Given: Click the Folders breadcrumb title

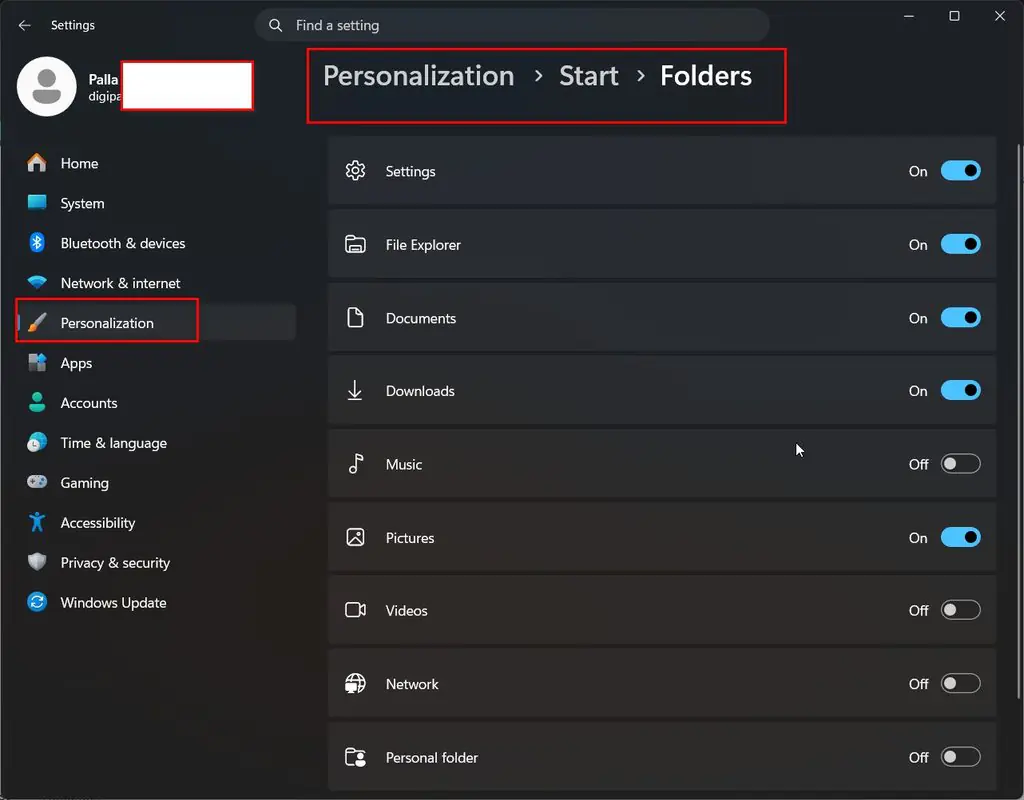Looking at the screenshot, I should 706,76.
